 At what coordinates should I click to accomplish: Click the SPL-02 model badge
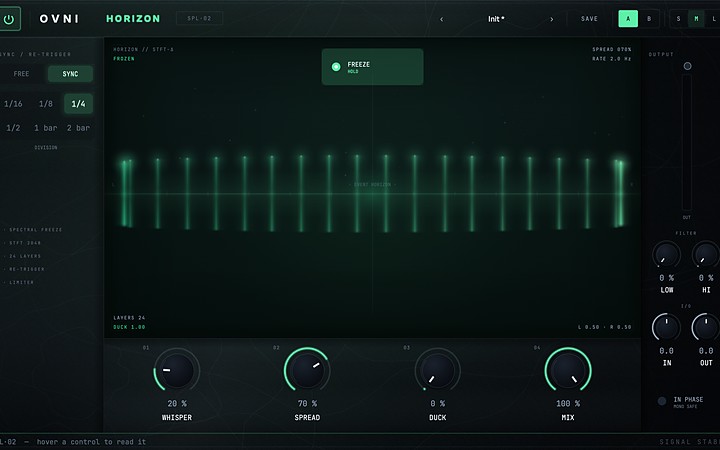coord(199,18)
